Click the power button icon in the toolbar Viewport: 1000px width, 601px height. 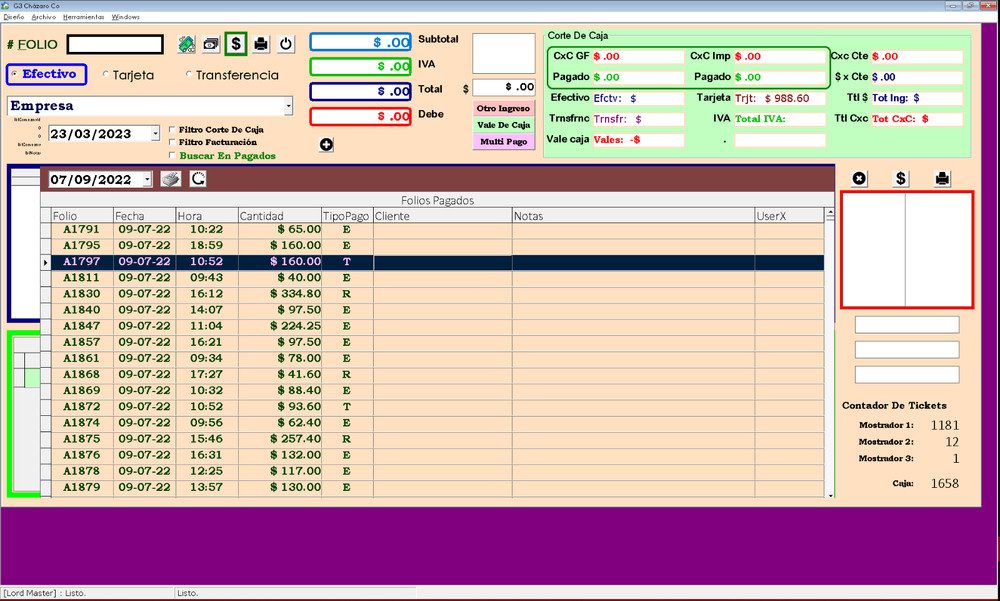[x=286, y=43]
